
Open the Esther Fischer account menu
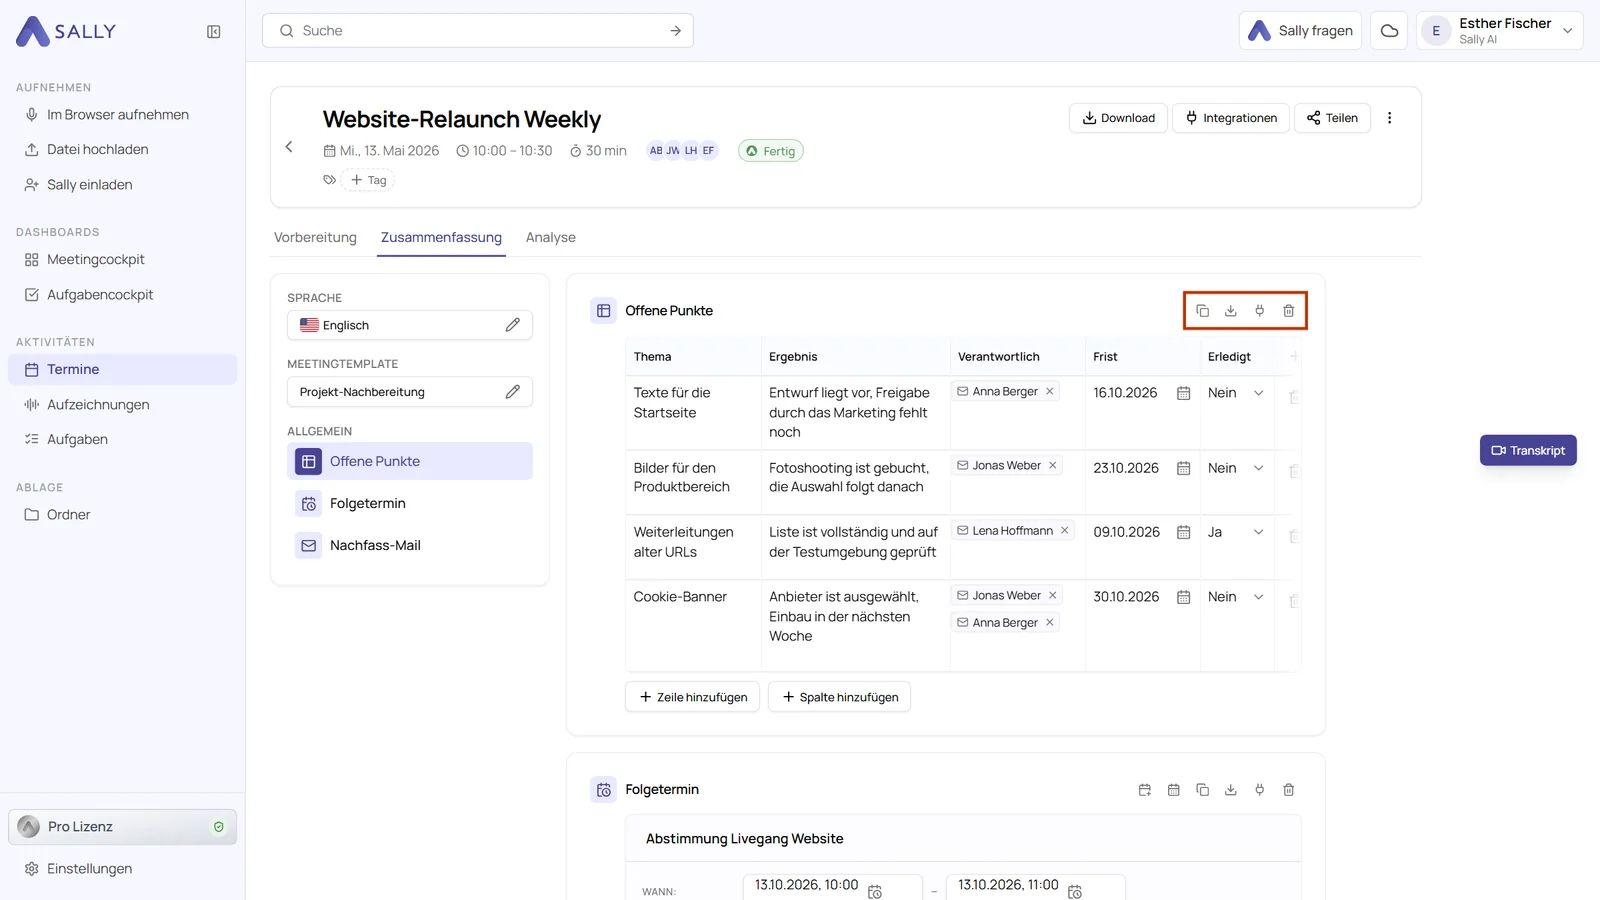point(1499,31)
